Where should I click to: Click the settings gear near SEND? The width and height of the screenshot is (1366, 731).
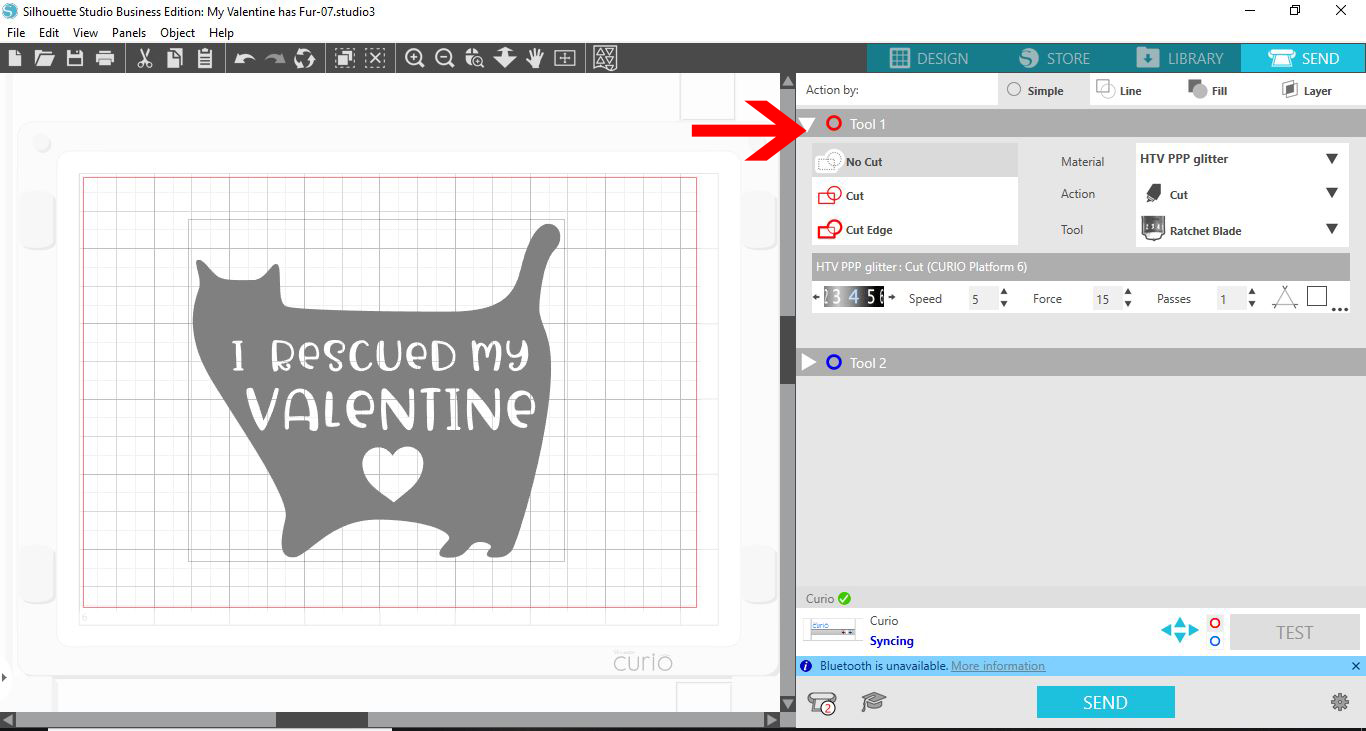[1340, 702]
